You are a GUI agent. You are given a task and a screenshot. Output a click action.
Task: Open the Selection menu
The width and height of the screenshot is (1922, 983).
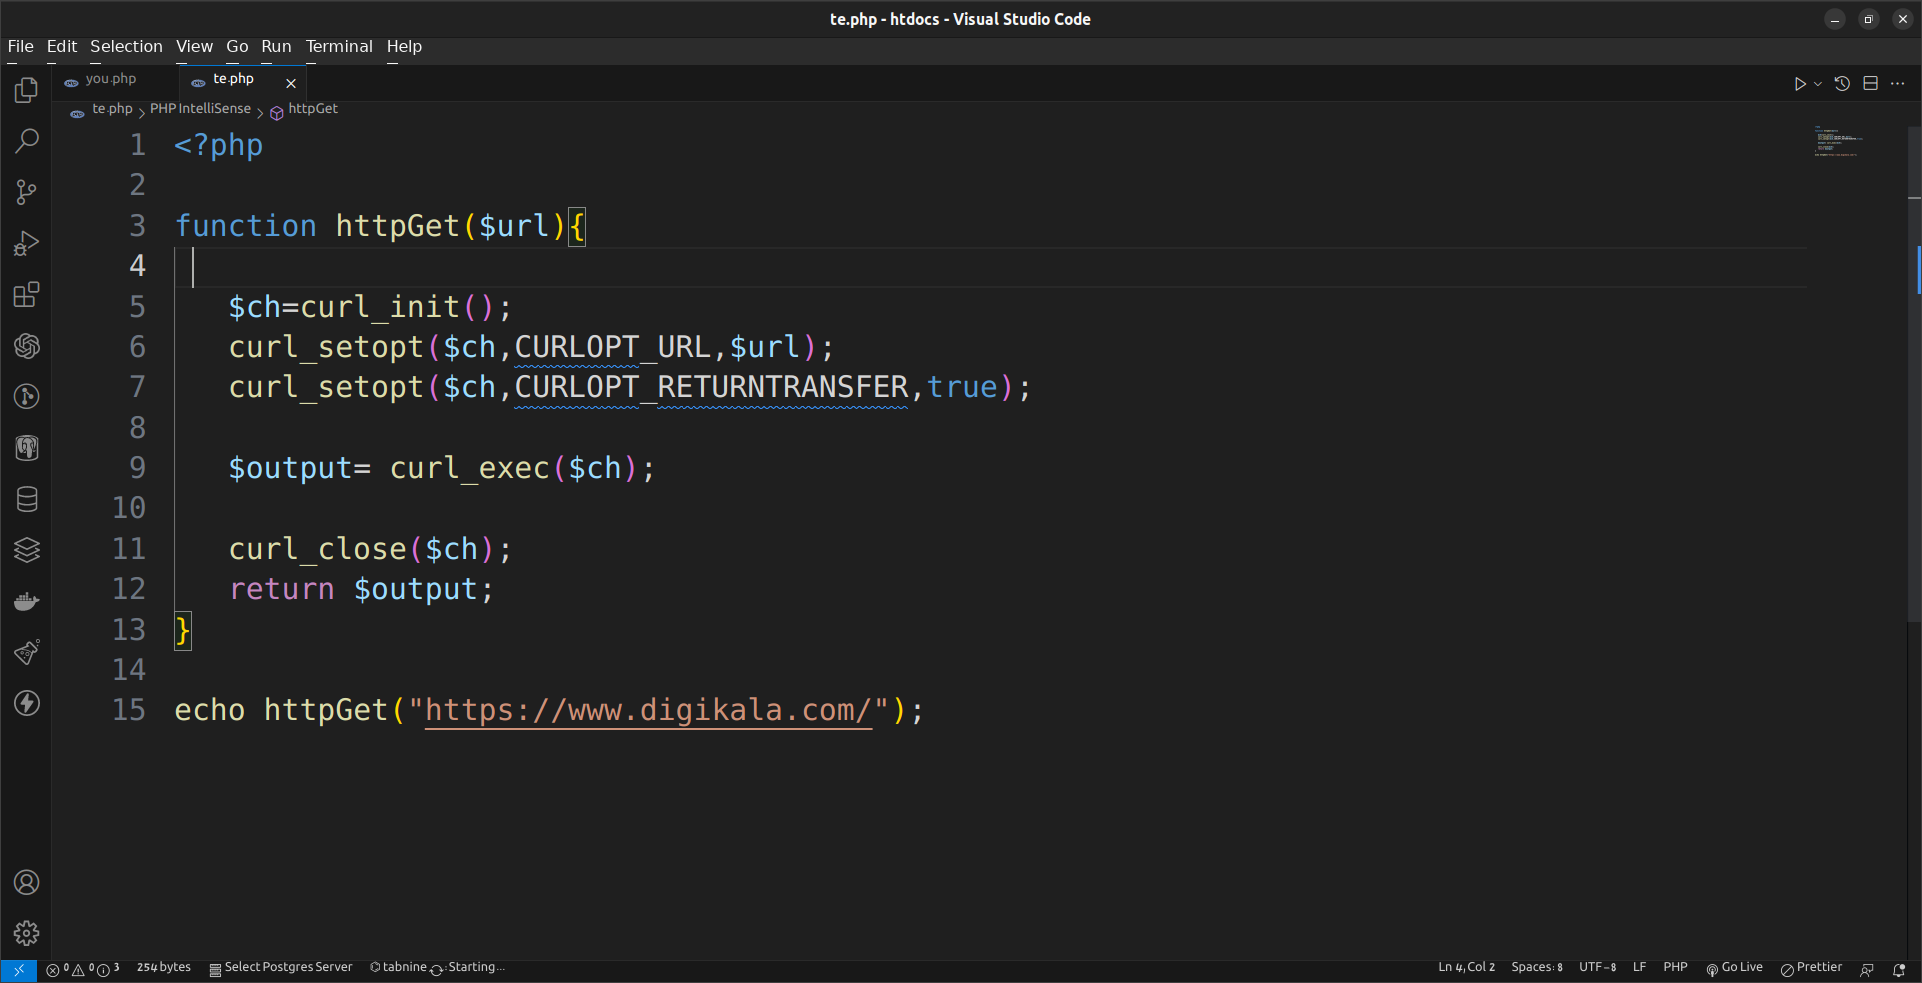tap(126, 46)
